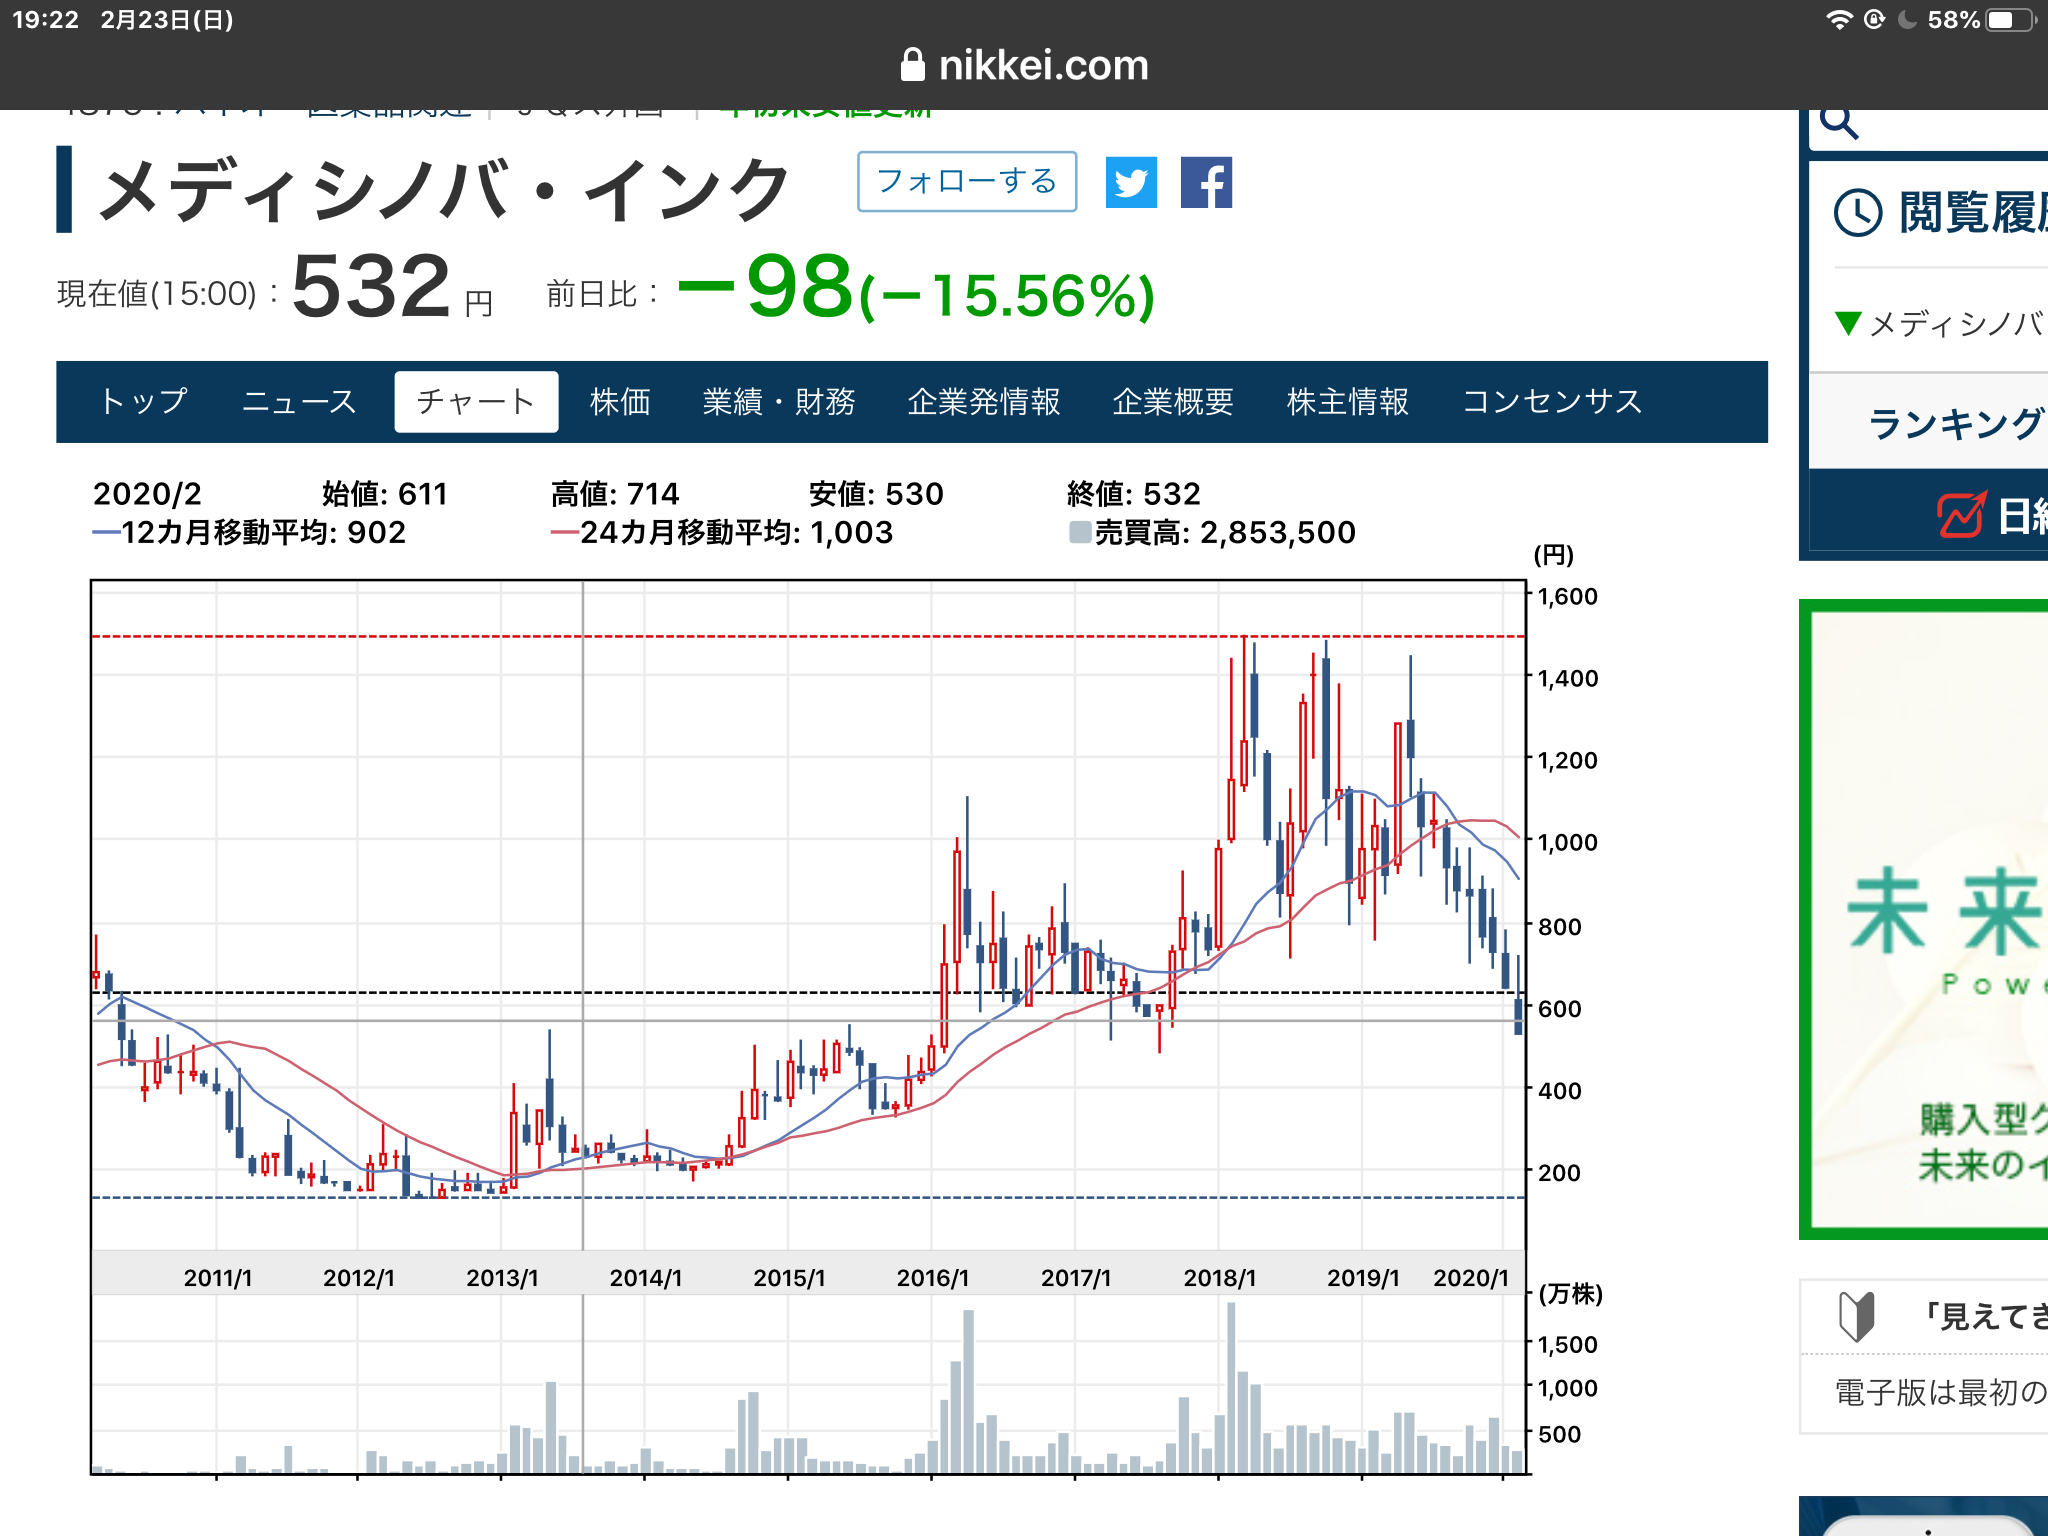This screenshot has height=1536, width=2048.
Task: Share on Facebook using f icon
Action: [x=1206, y=182]
